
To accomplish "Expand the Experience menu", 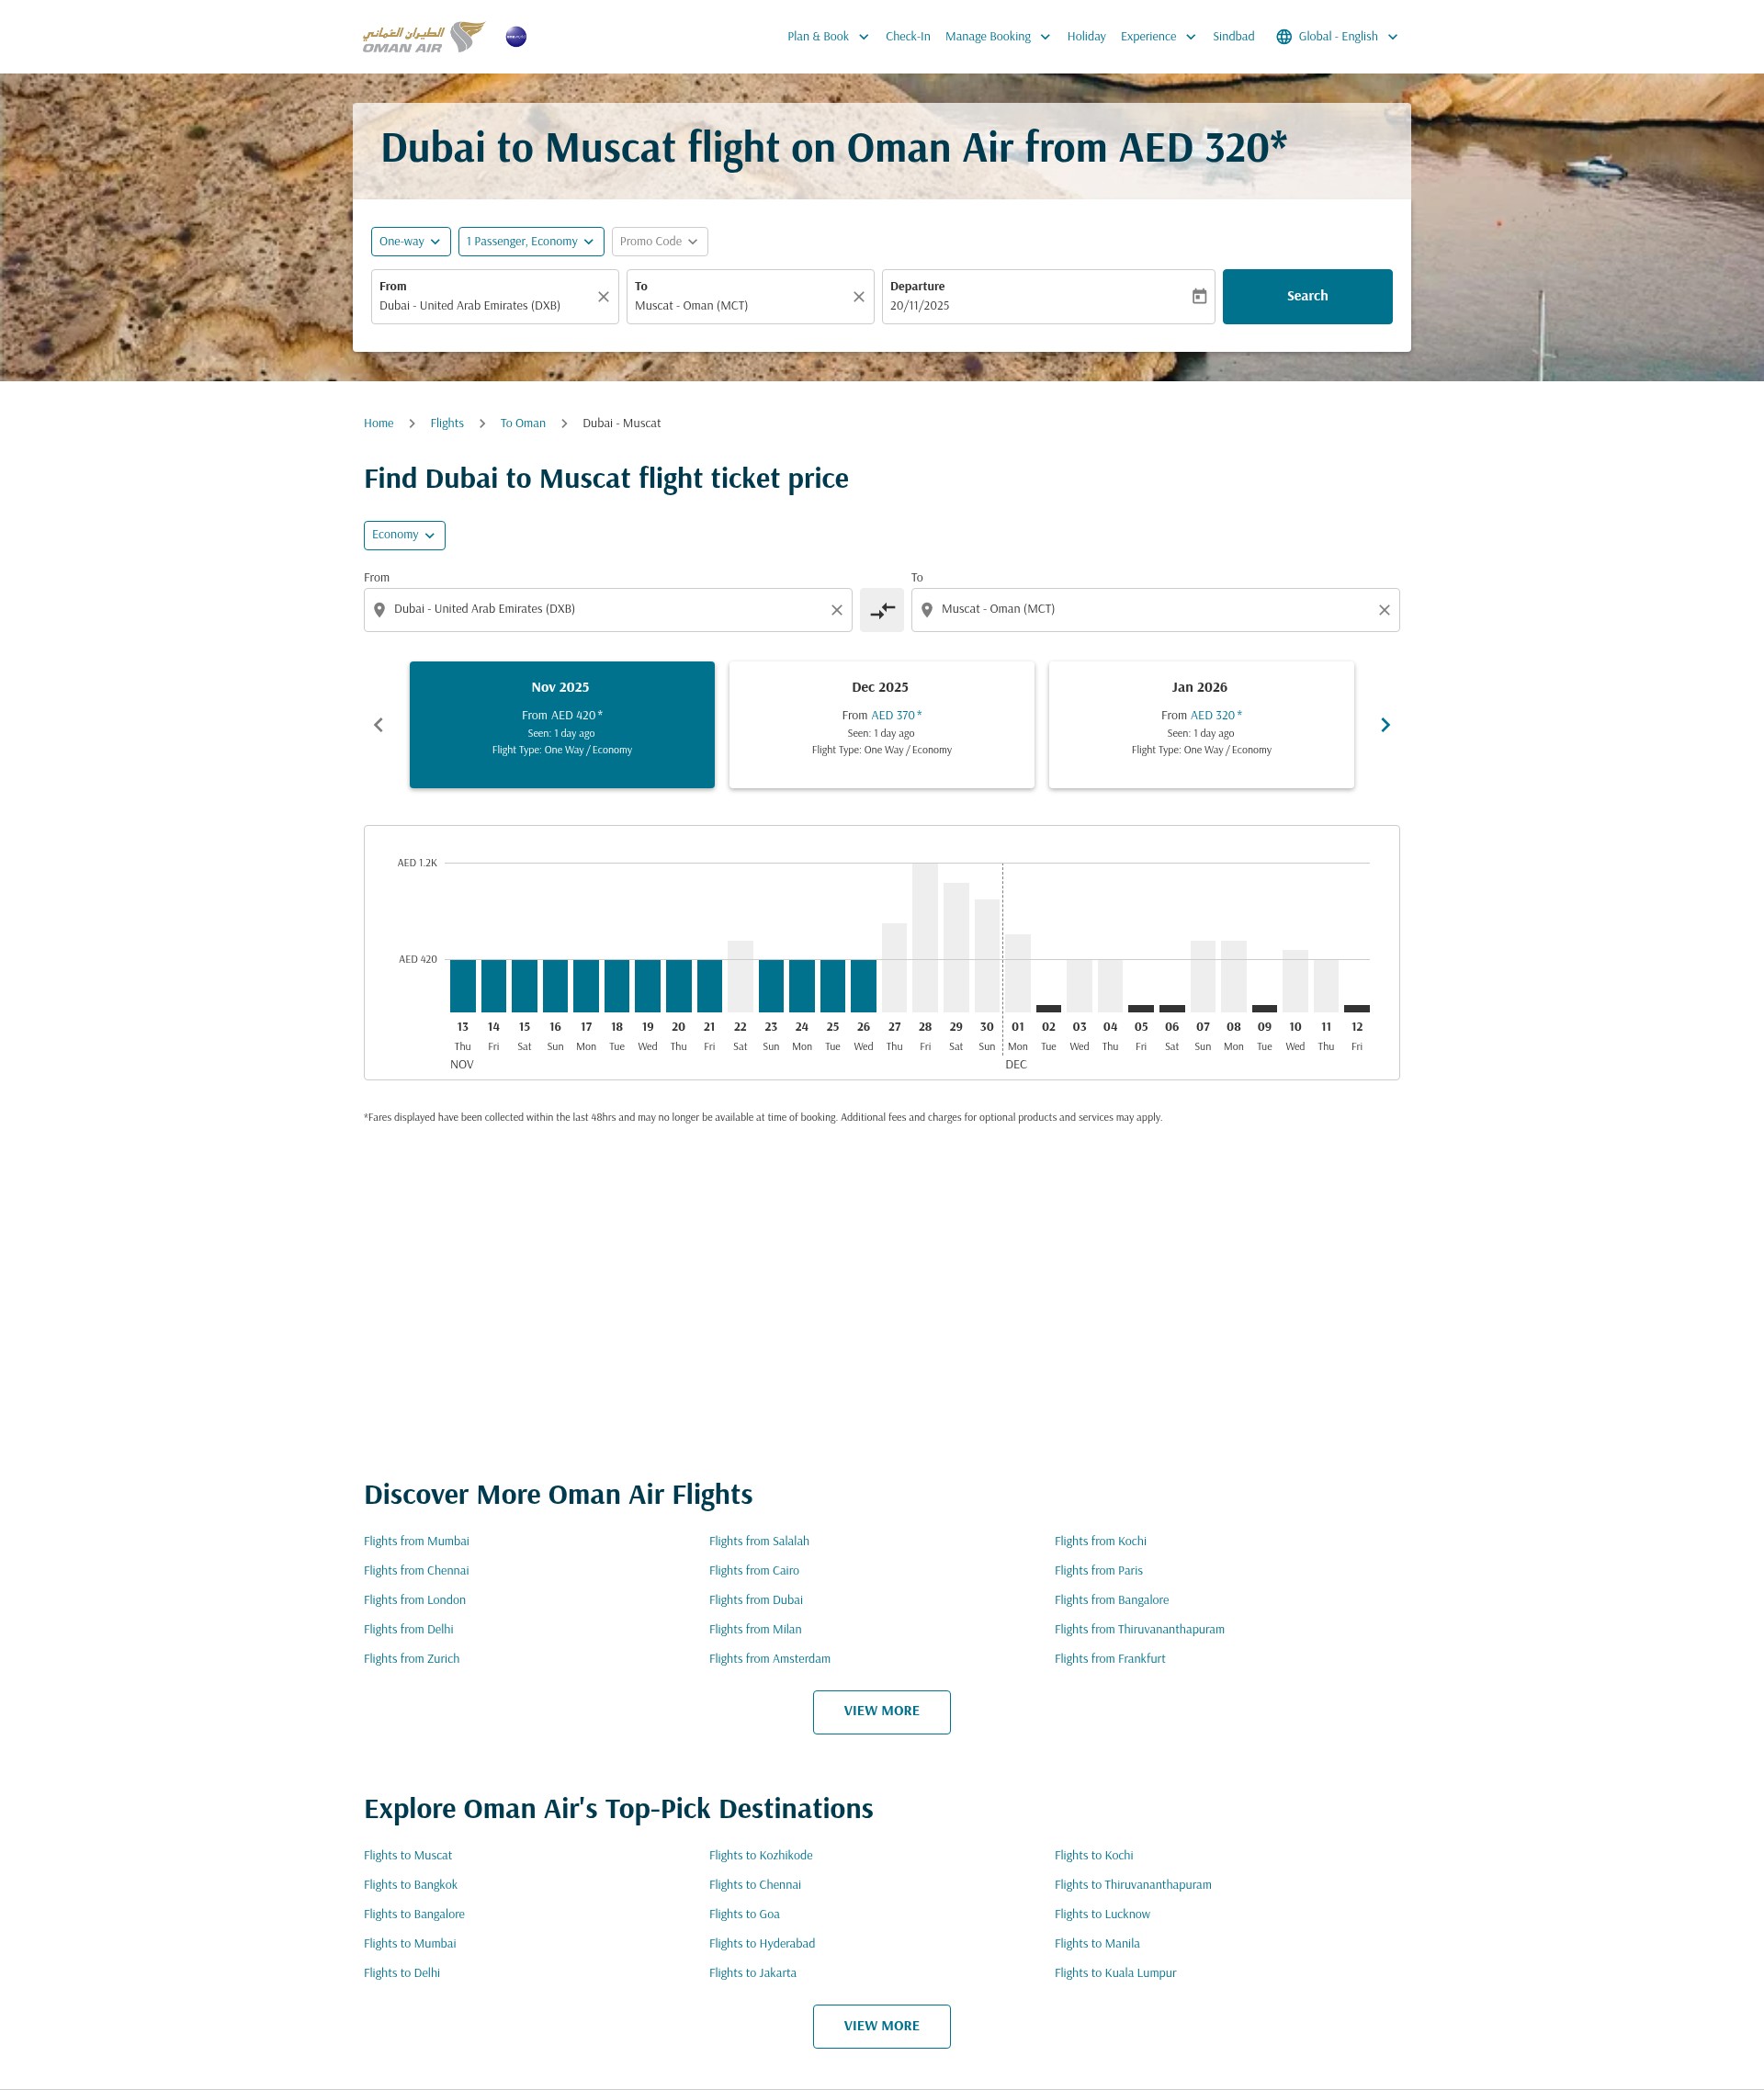I will [1158, 37].
